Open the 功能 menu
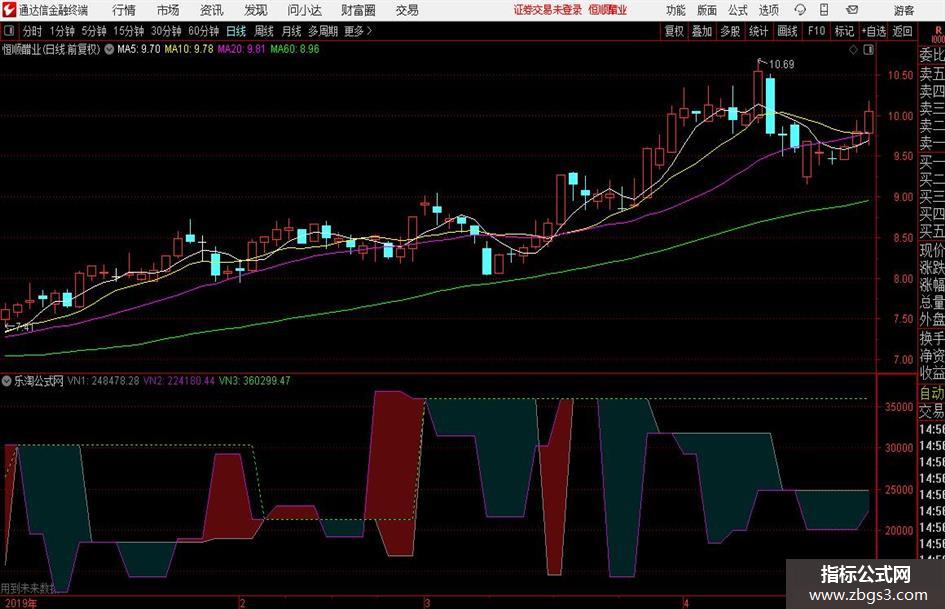945x609 pixels. (676, 10)
